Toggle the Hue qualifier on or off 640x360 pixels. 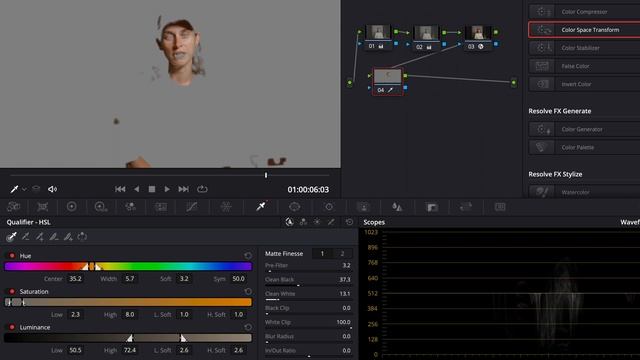click(x=12, y=256)
